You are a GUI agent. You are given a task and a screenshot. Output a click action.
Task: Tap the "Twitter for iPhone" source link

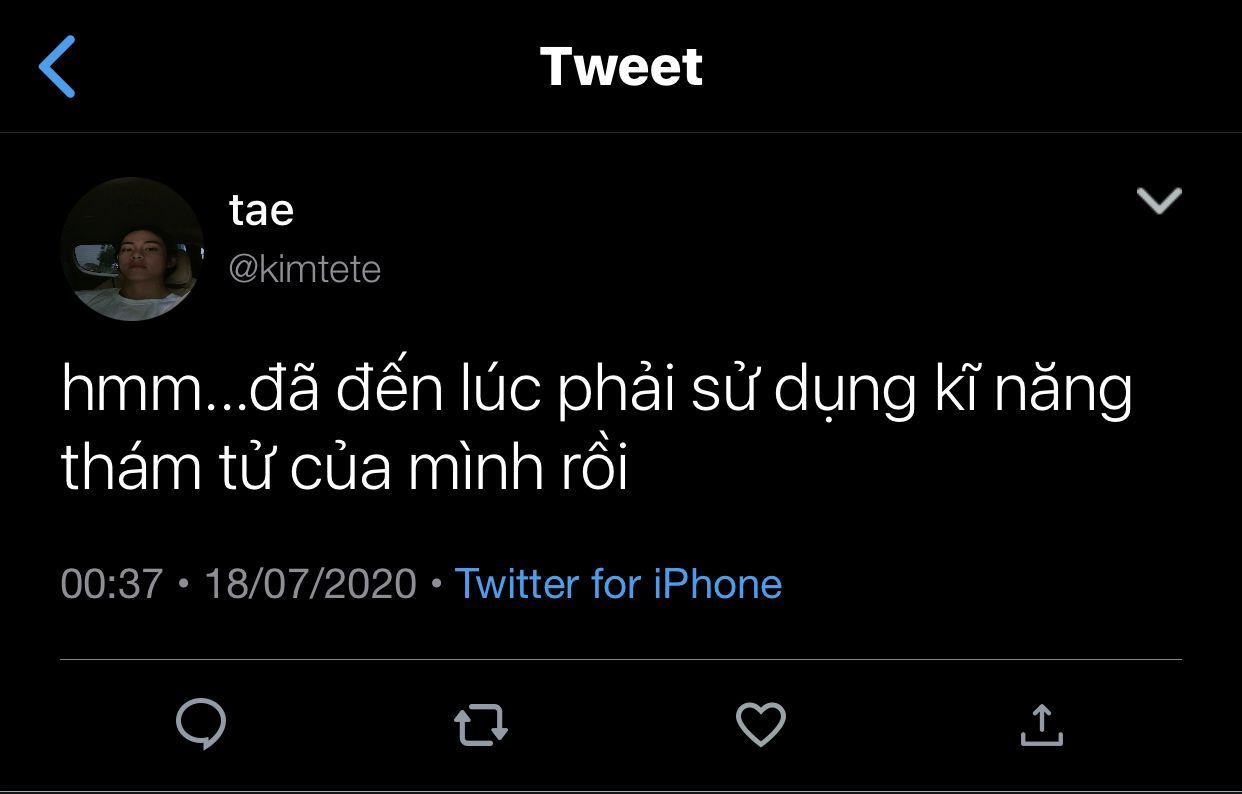pos(618,584)
